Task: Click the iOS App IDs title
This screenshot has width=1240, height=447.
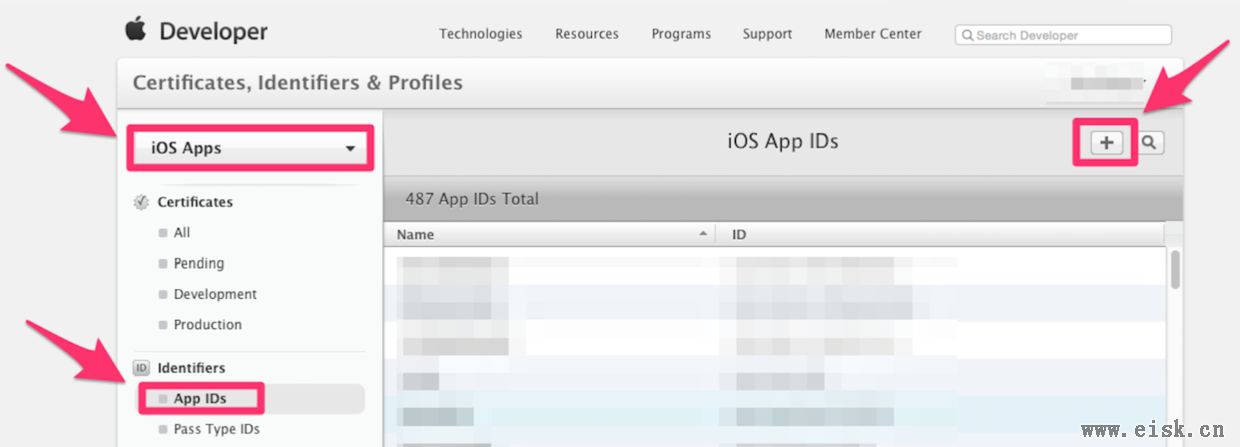Action: click(x=783, y=141)
